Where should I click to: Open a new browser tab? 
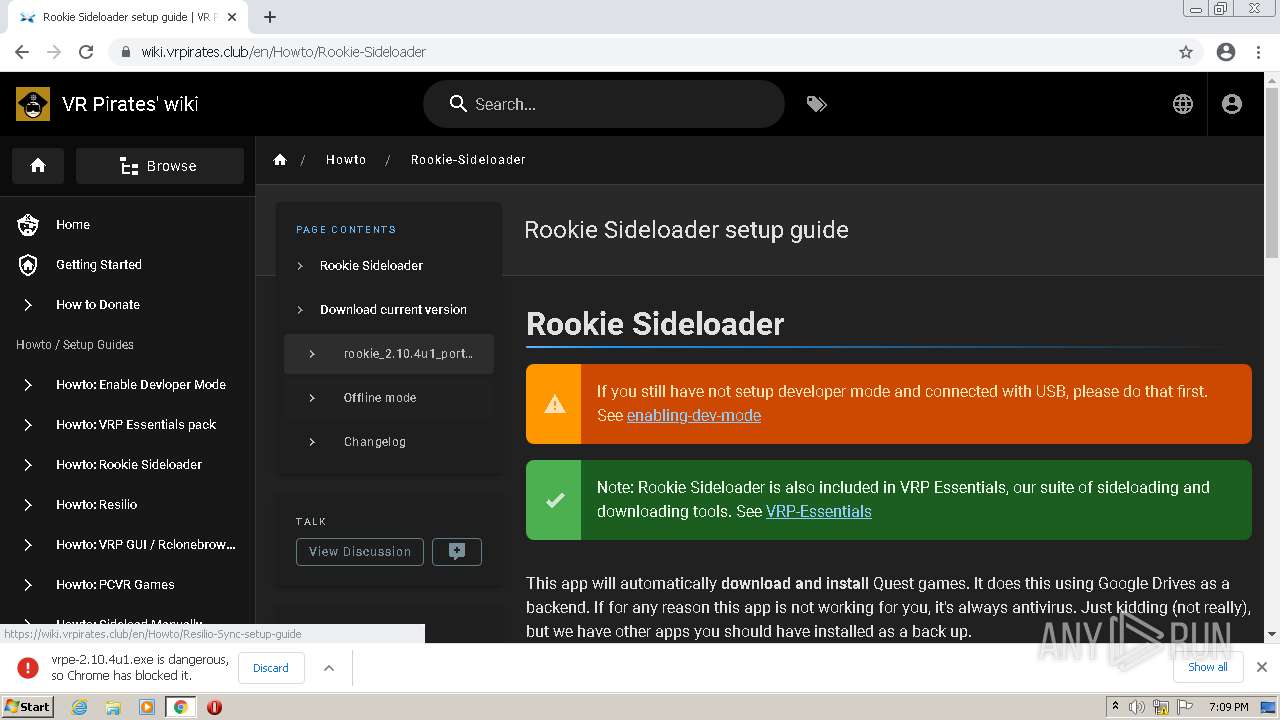270,17
